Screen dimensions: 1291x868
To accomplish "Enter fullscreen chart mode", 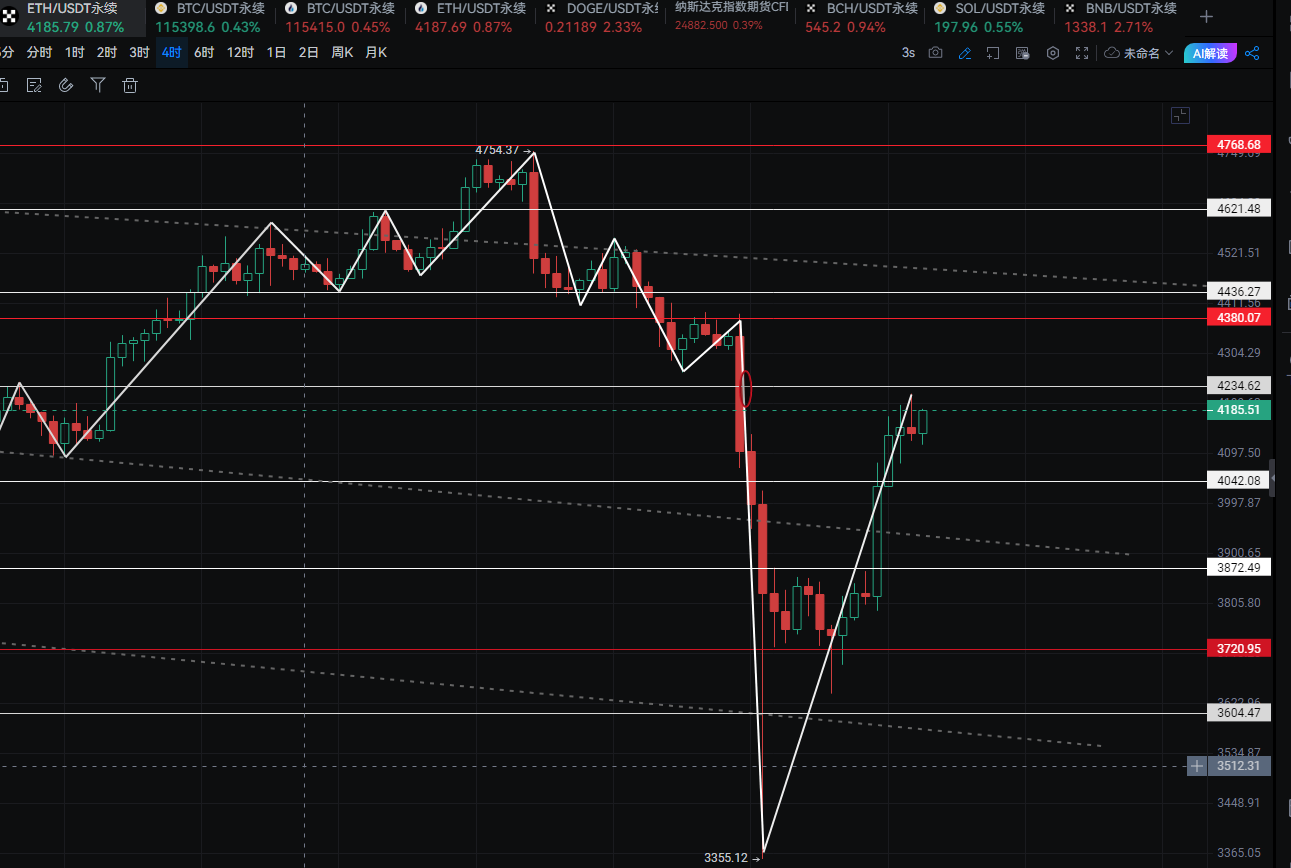I will tap(1082, 53).
